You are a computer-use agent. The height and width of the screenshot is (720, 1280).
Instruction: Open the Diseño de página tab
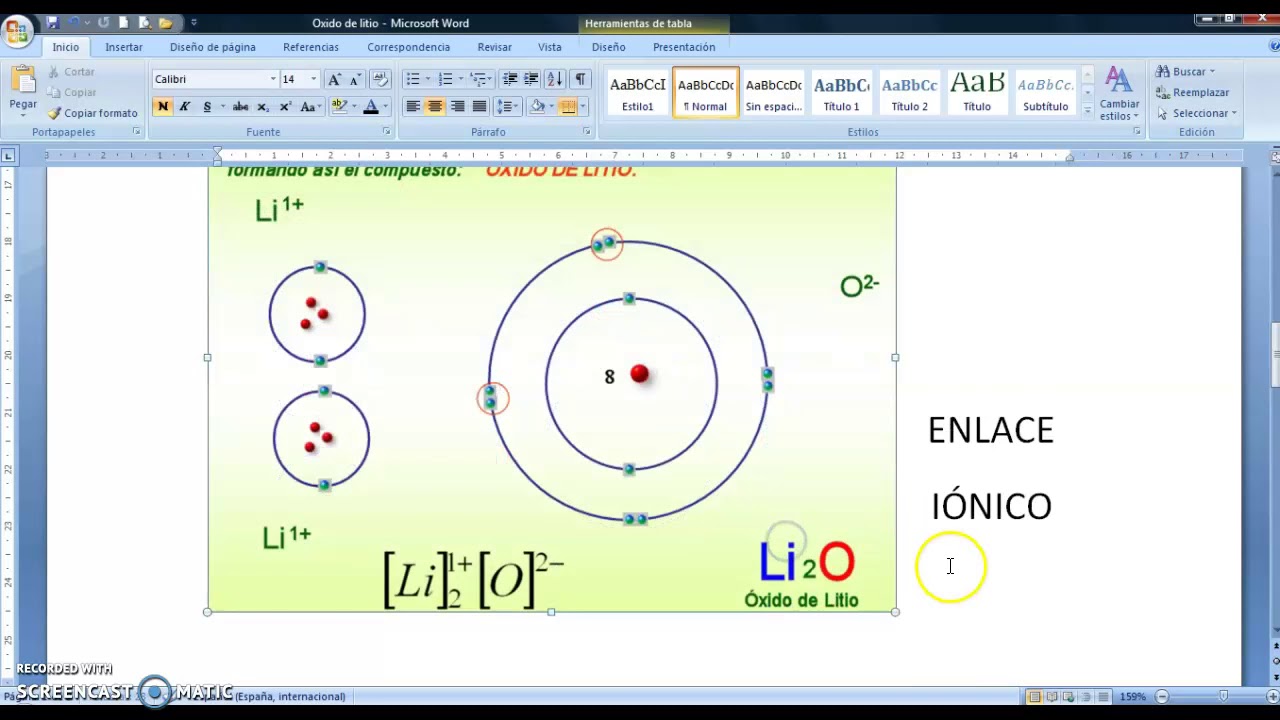[x=213, y=47]
